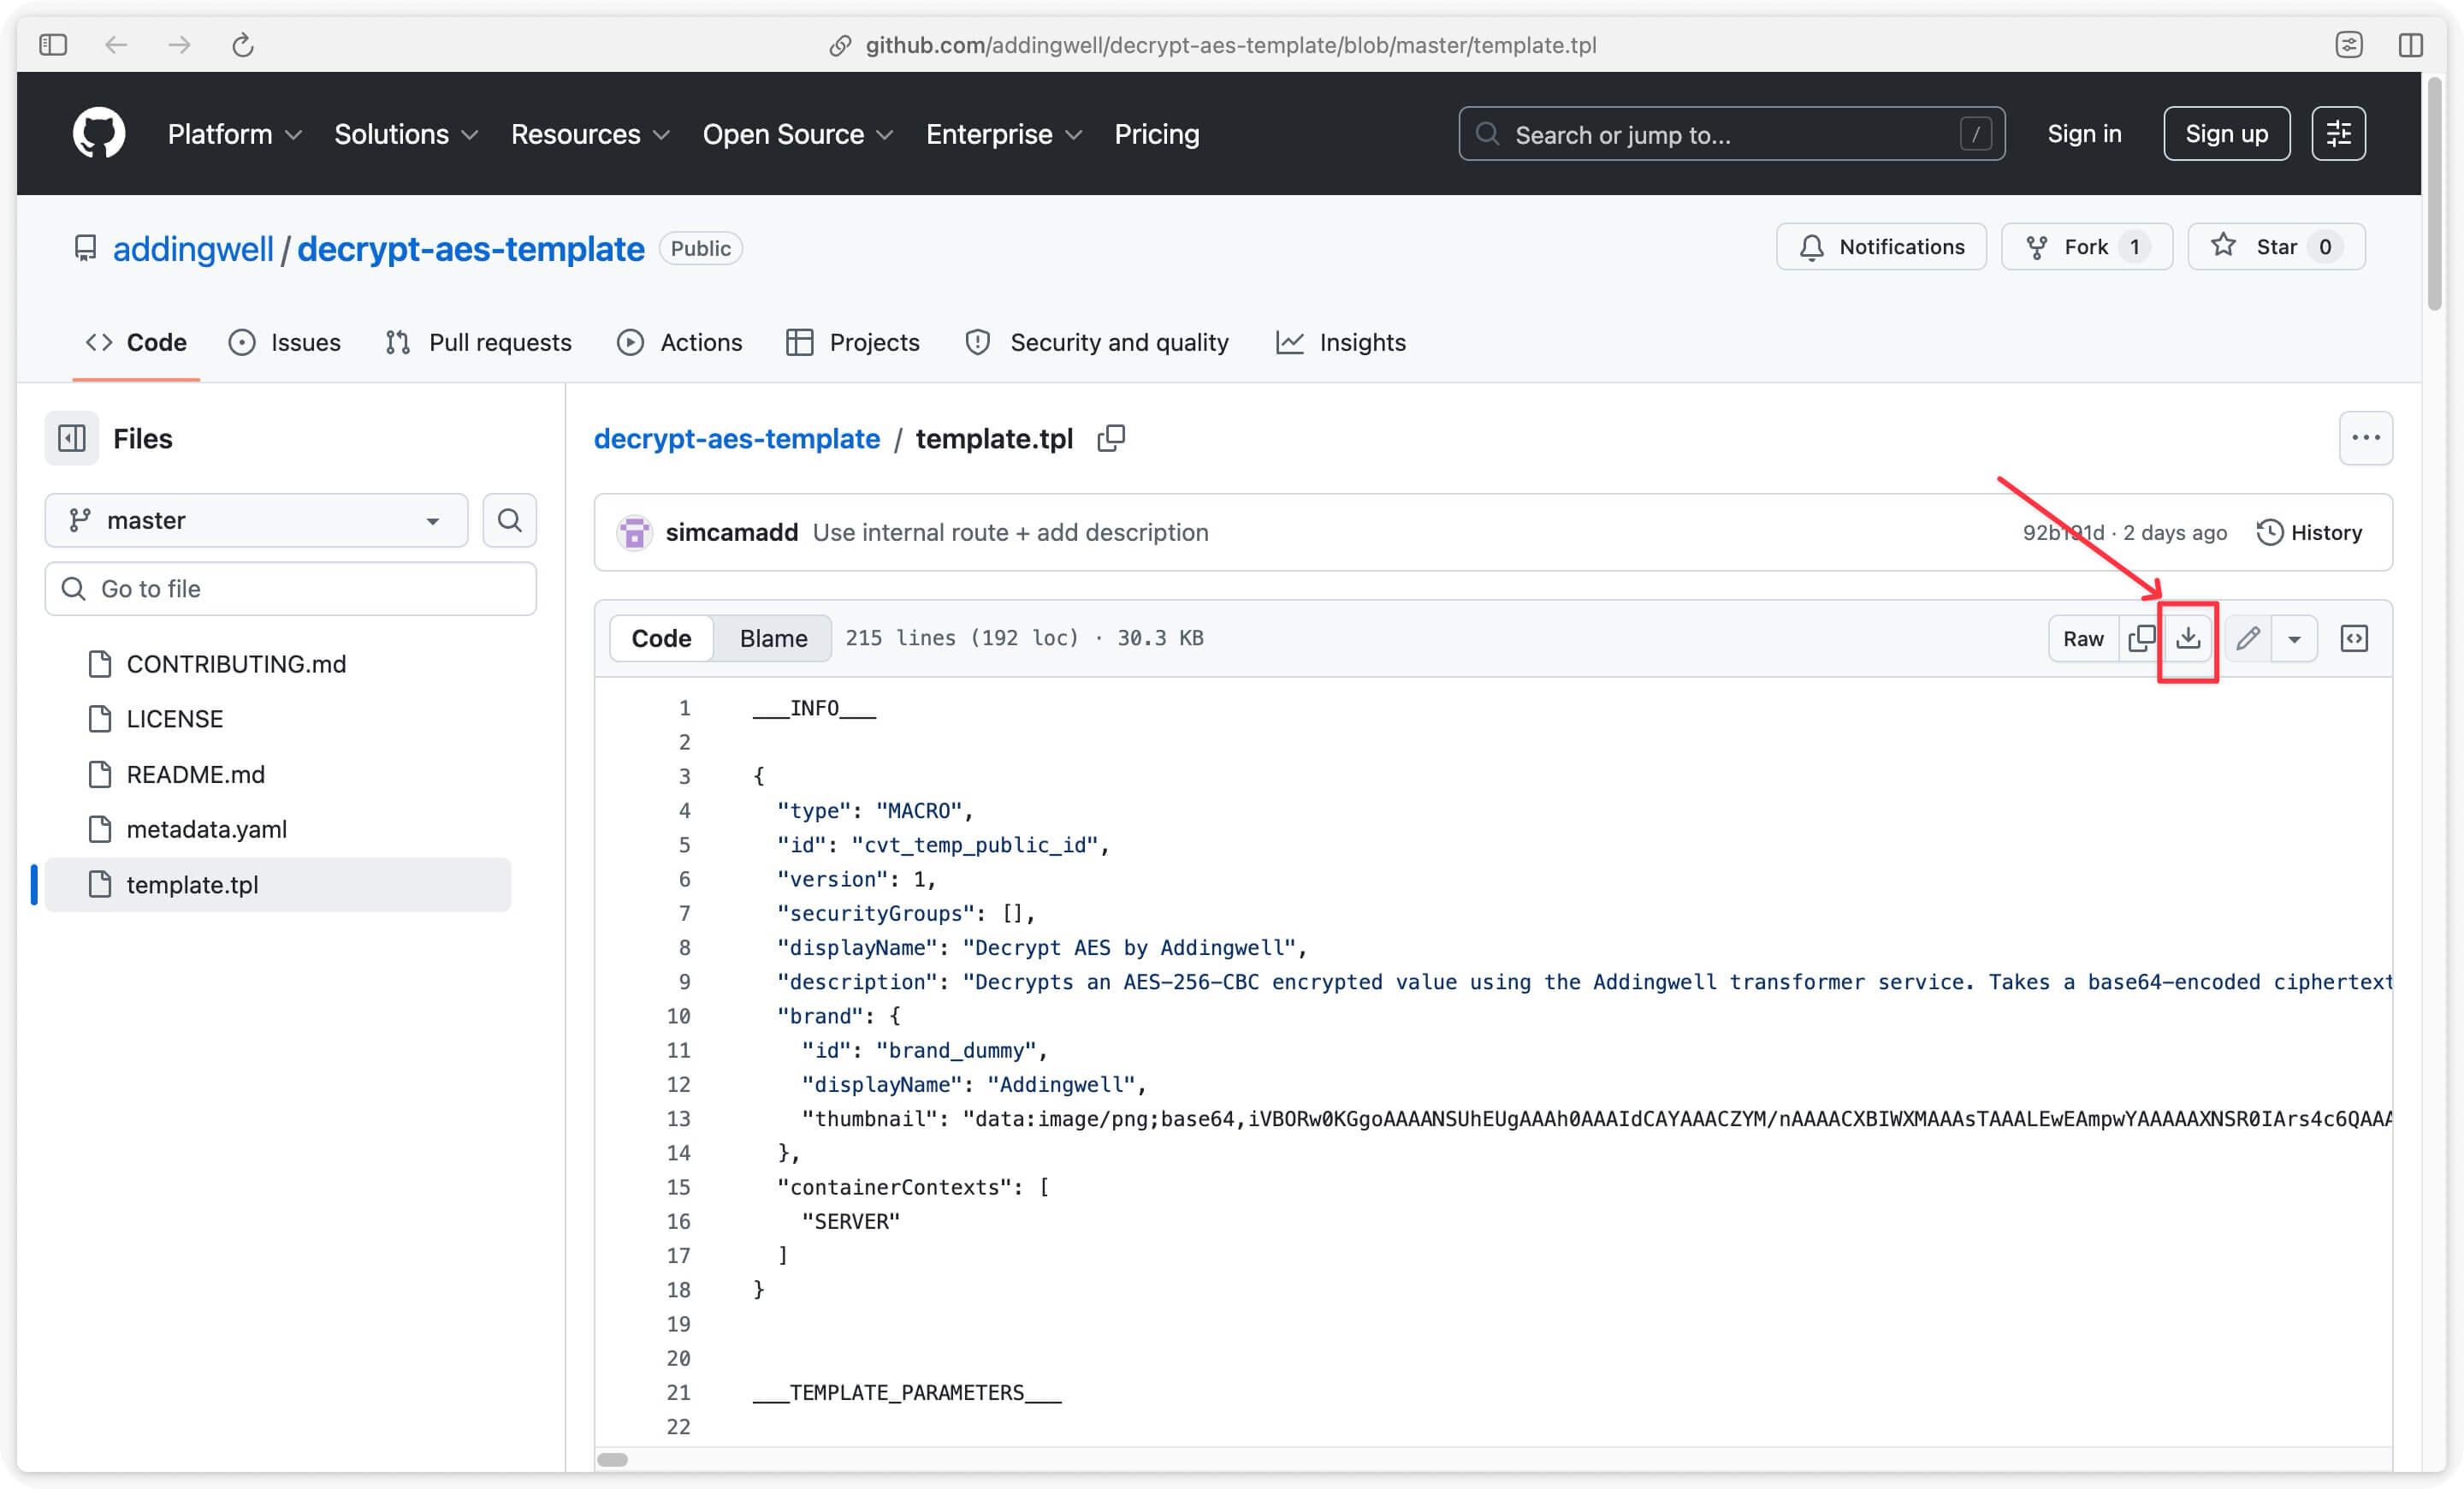
Task: Open the CONTRIBUTING.md file
Action: 236,664
